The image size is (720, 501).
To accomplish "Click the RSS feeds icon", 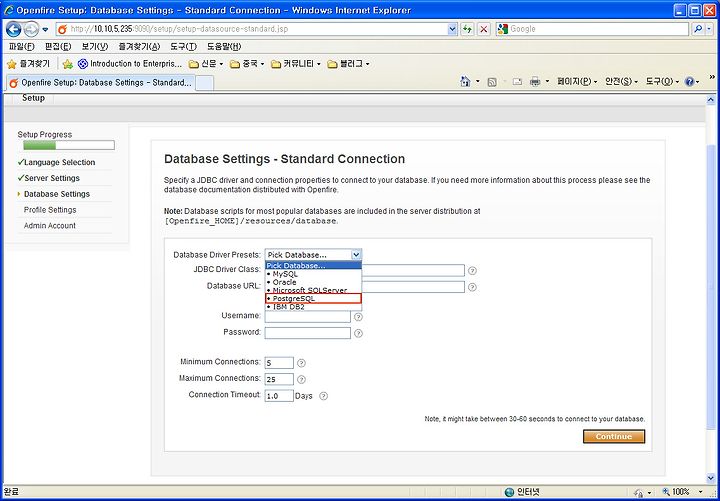I will click(492, 82).
